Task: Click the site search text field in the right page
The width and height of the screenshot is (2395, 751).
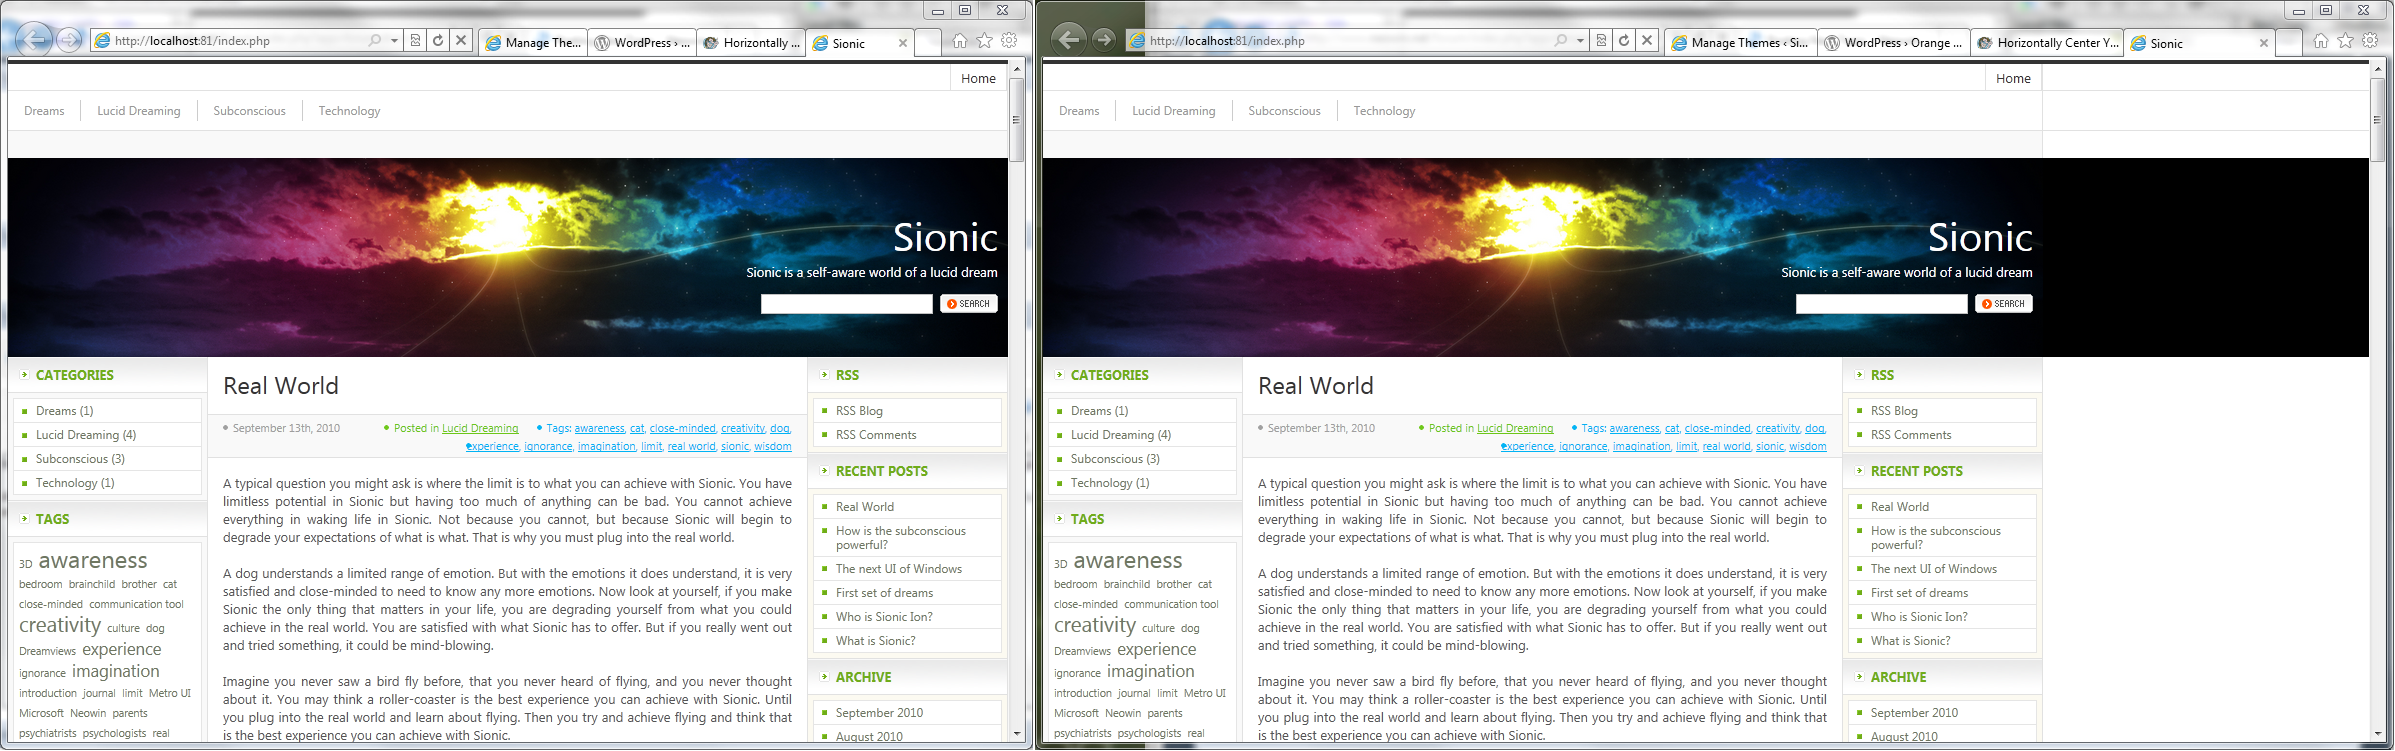Action: point(1880,304)
